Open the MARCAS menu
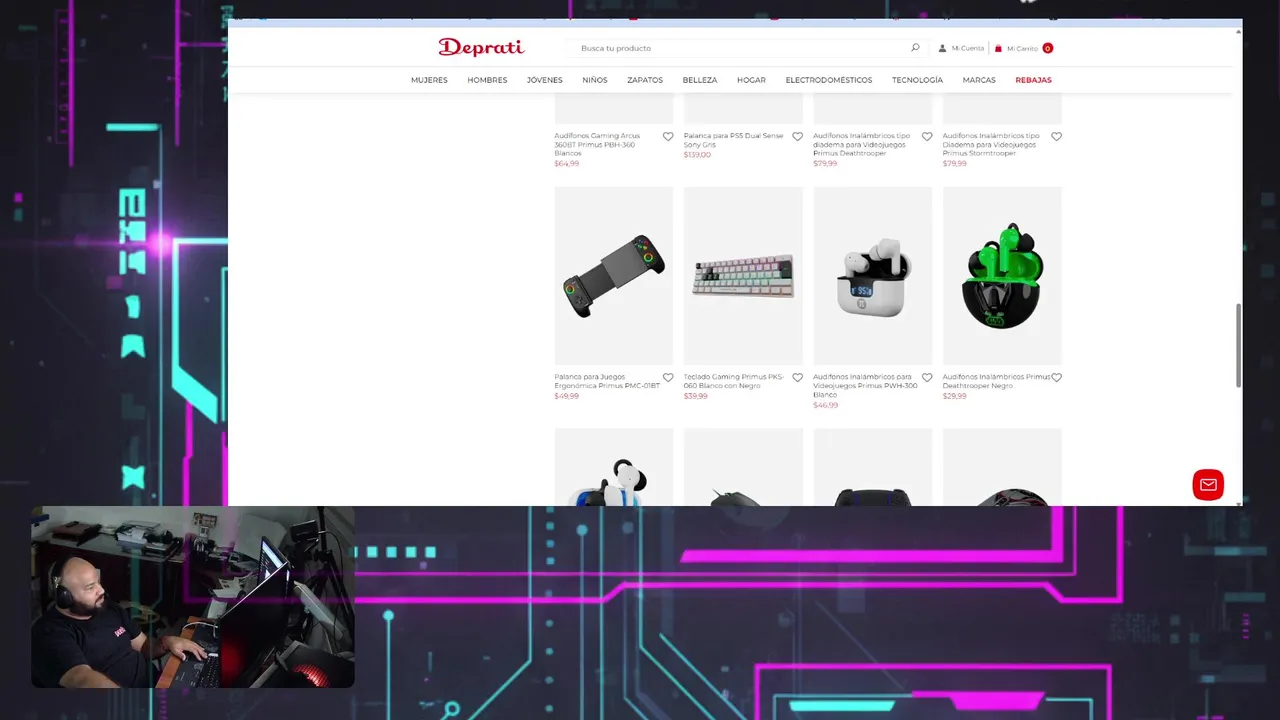This screenshot has width=1280, height=720. coord(979,80)
